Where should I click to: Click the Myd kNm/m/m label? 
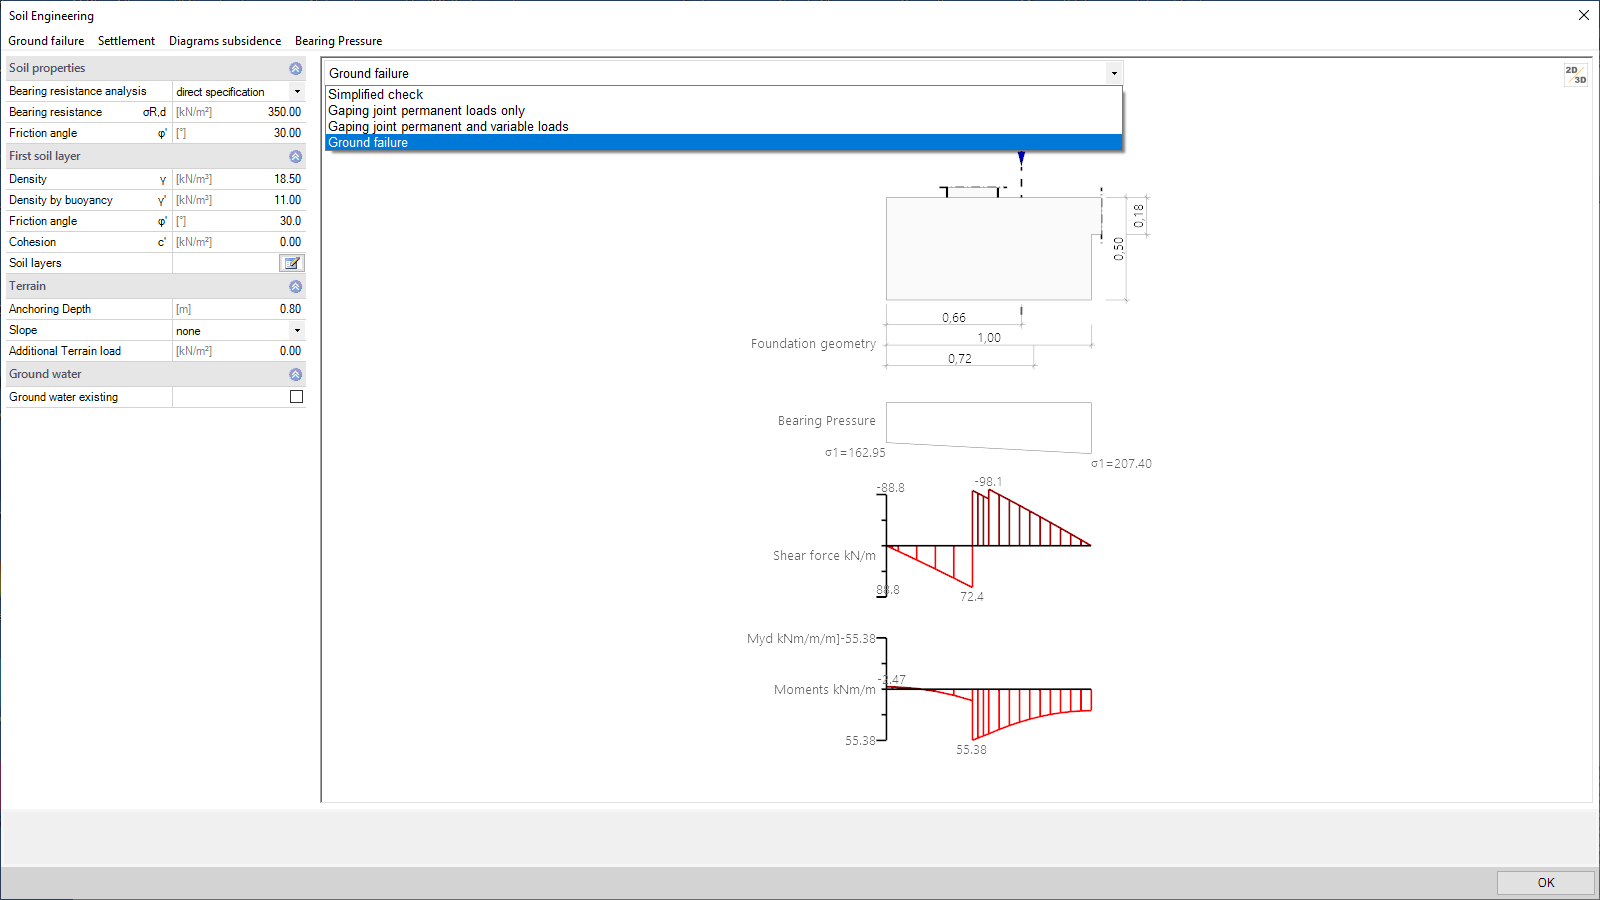[x=794, y=638]
